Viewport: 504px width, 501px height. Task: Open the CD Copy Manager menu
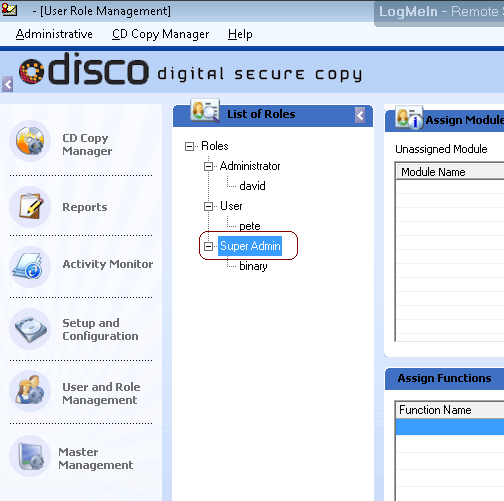161,34
